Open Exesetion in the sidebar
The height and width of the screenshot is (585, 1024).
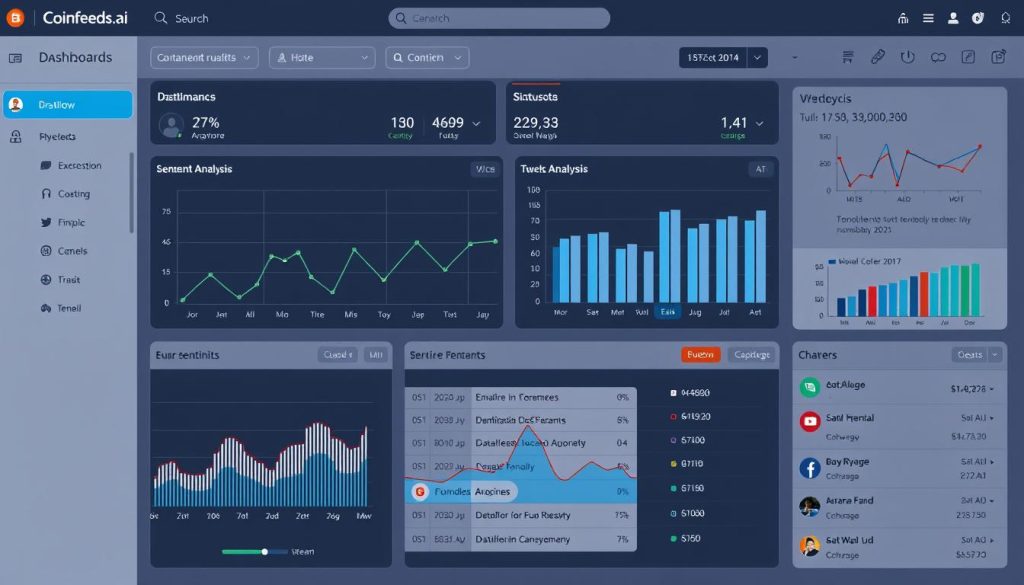click(80, 166)
